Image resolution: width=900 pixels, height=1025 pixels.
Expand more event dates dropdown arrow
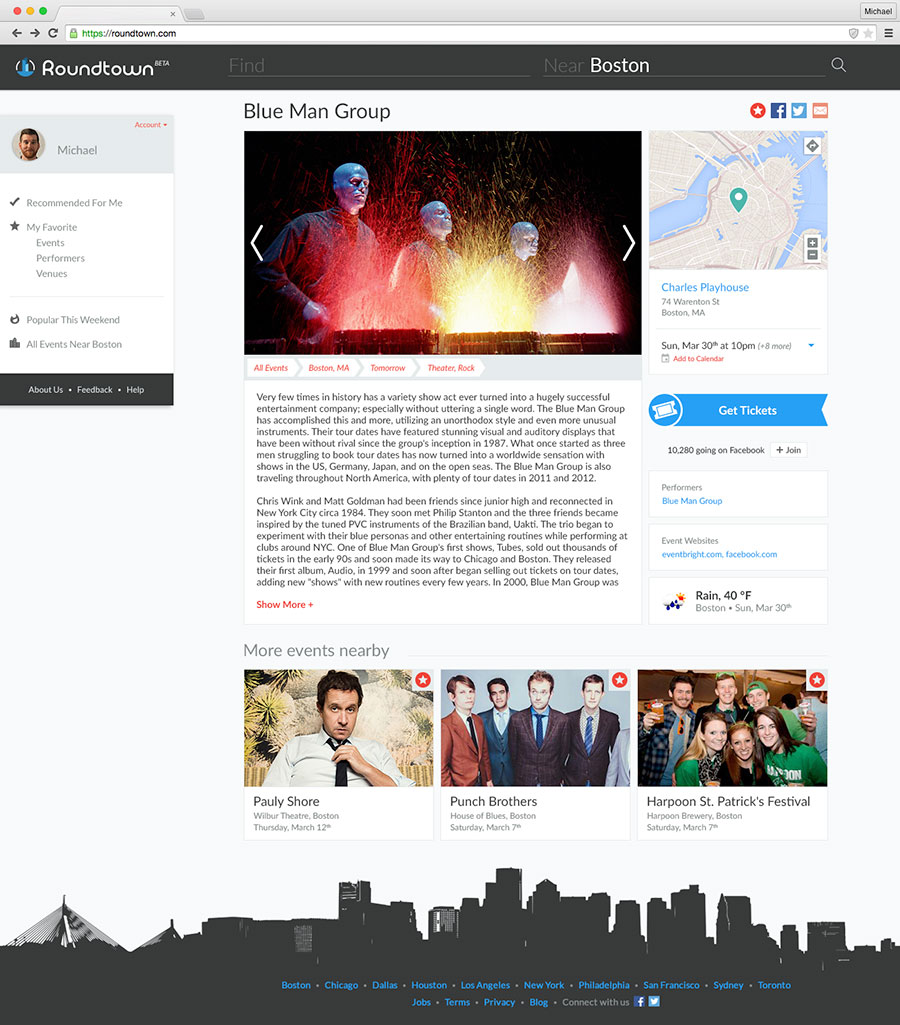tap(811, 345)
